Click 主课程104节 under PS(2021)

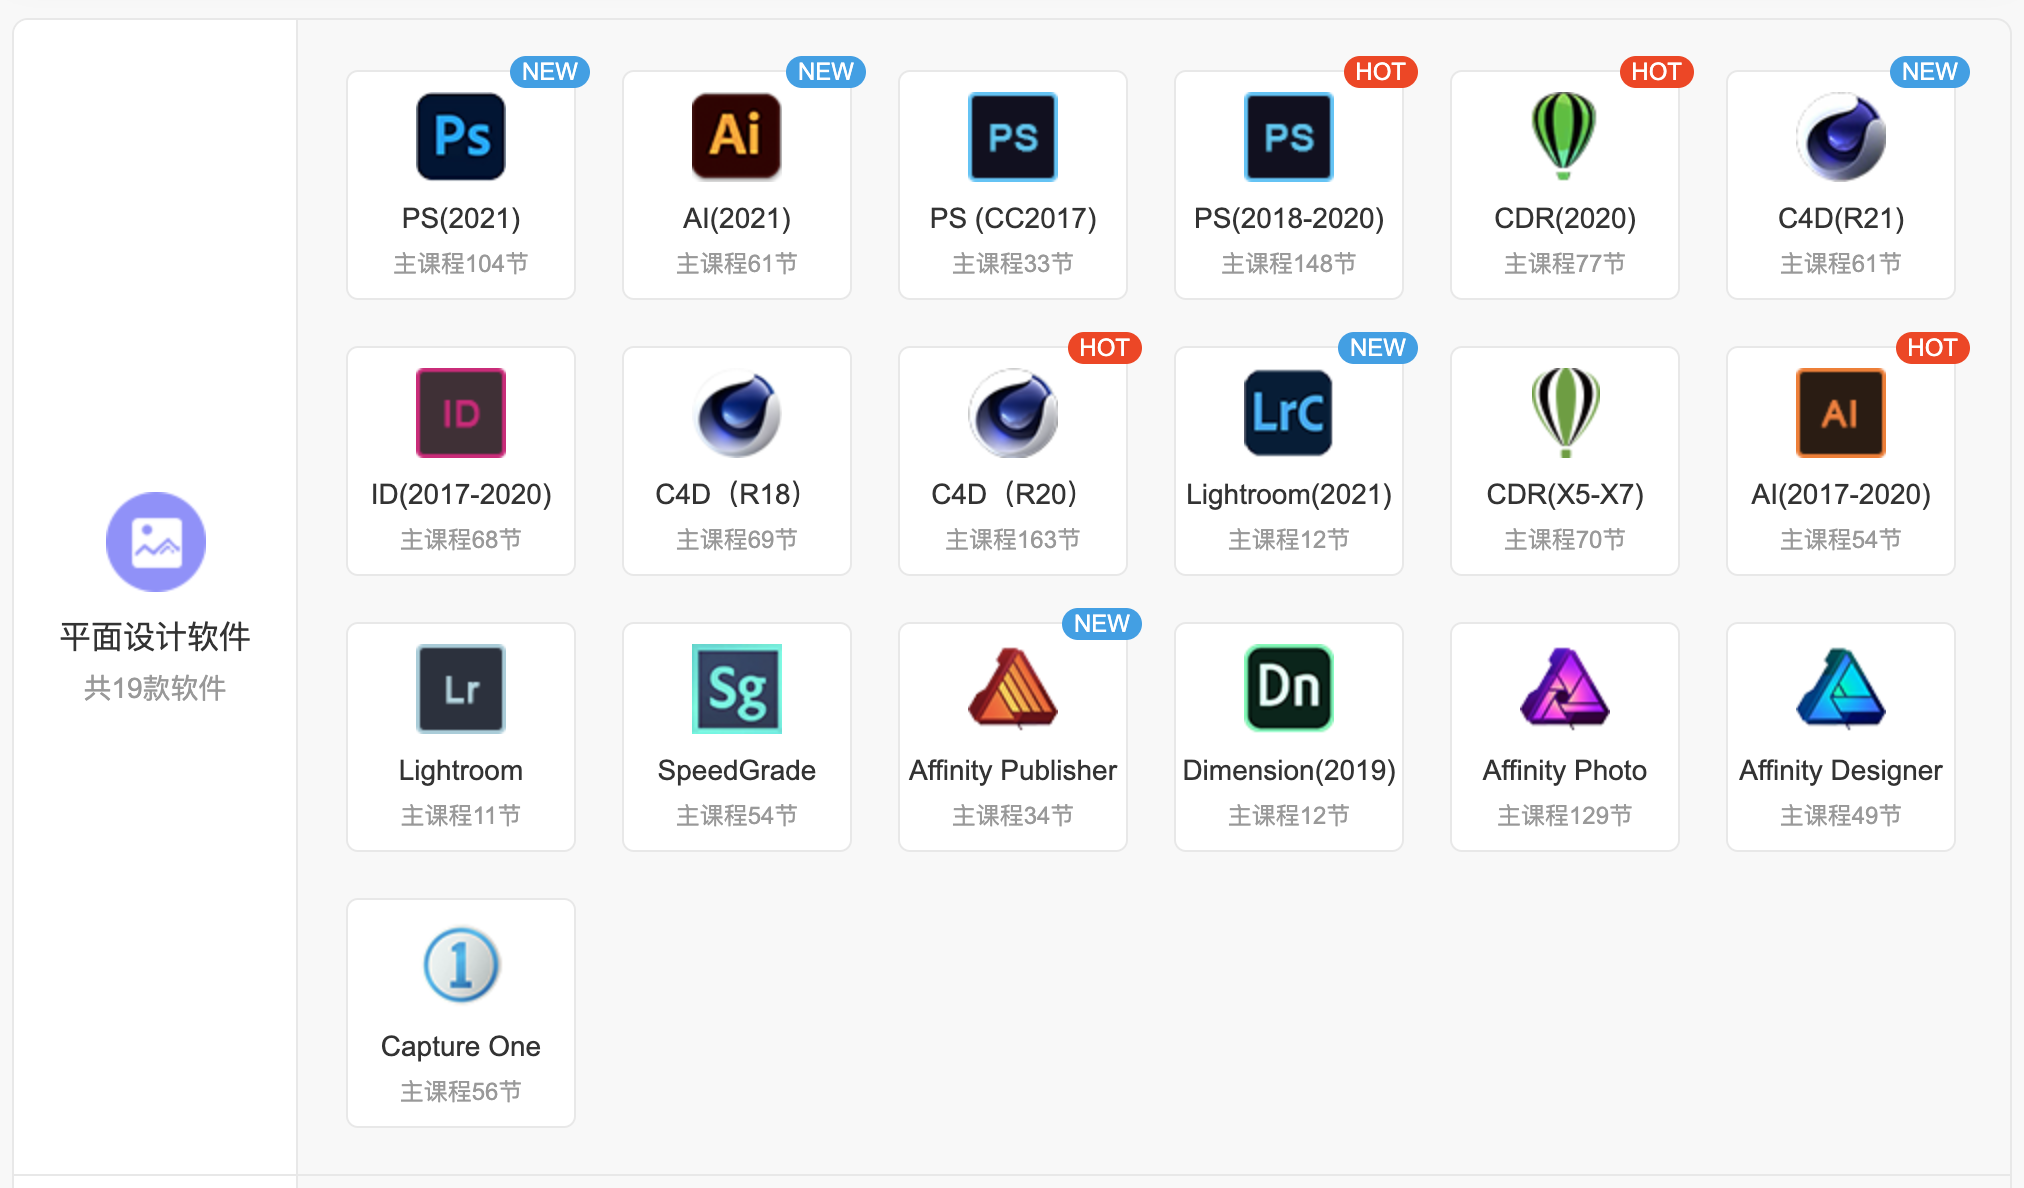(461, 264)
